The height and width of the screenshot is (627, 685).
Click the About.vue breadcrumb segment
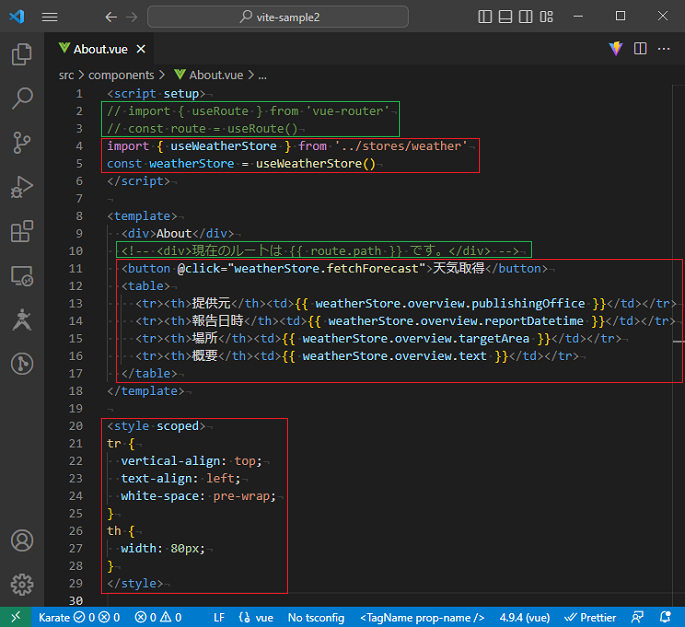[x=208, y=75]
